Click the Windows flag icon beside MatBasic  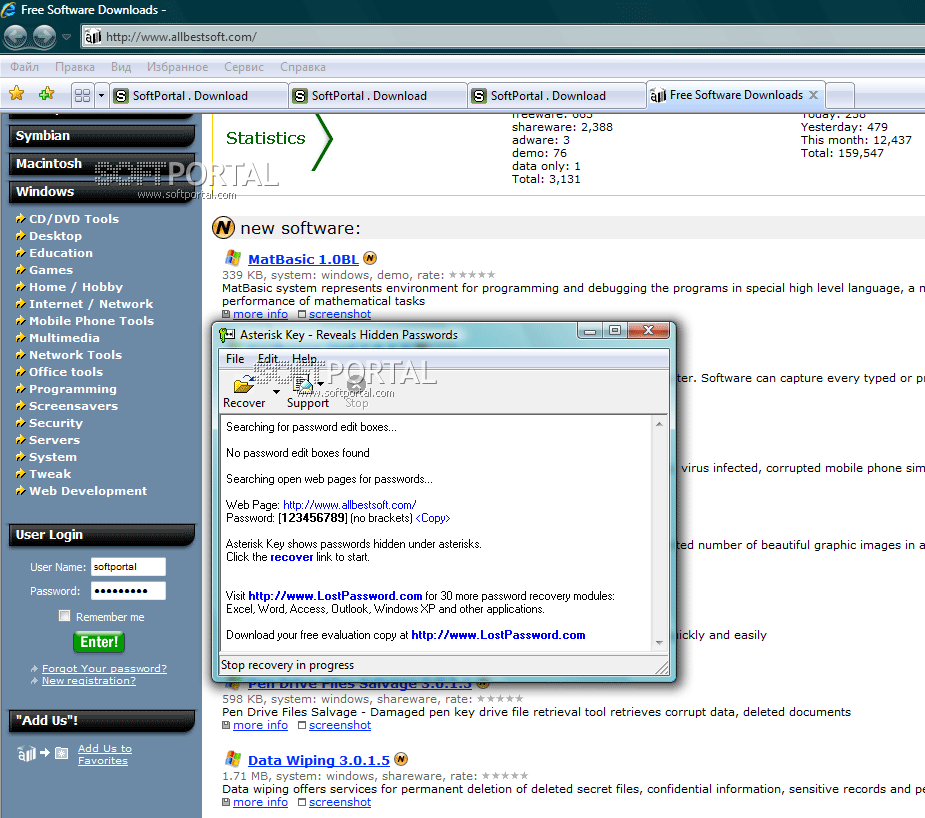click(x=233, y=258)
